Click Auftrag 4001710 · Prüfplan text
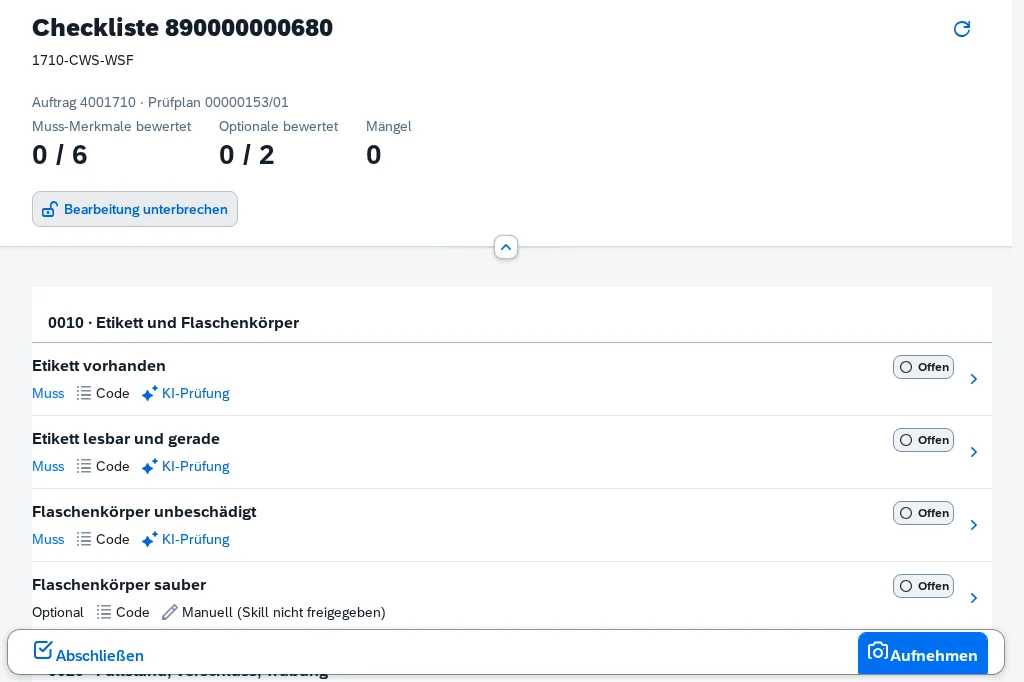The image size is (1024, 682). coord(160,103)
